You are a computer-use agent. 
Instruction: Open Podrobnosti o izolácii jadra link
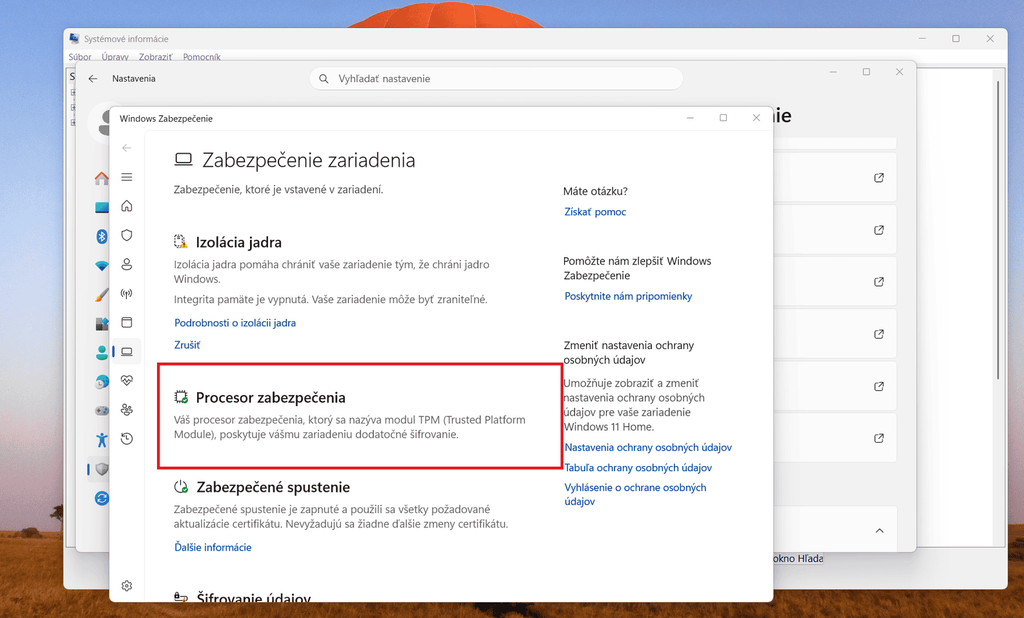coord(235,323)
